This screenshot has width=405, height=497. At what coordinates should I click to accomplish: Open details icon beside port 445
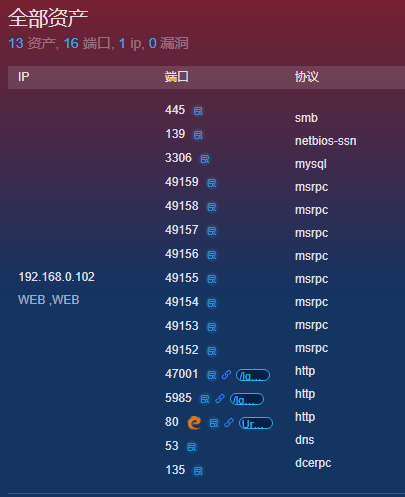[198, 111]
